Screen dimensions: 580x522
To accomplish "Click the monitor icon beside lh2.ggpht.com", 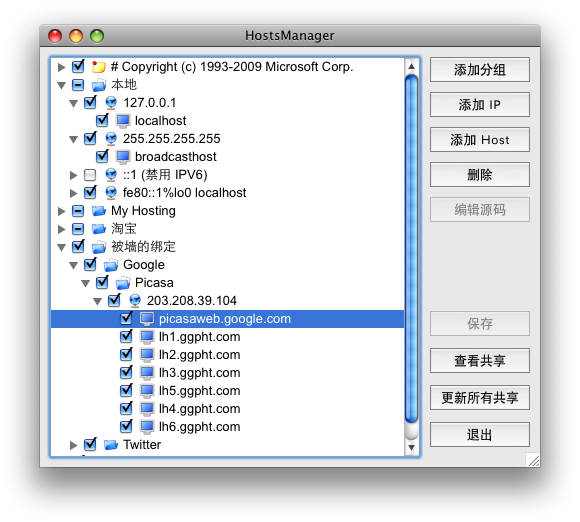I will (x=147, y=355).
